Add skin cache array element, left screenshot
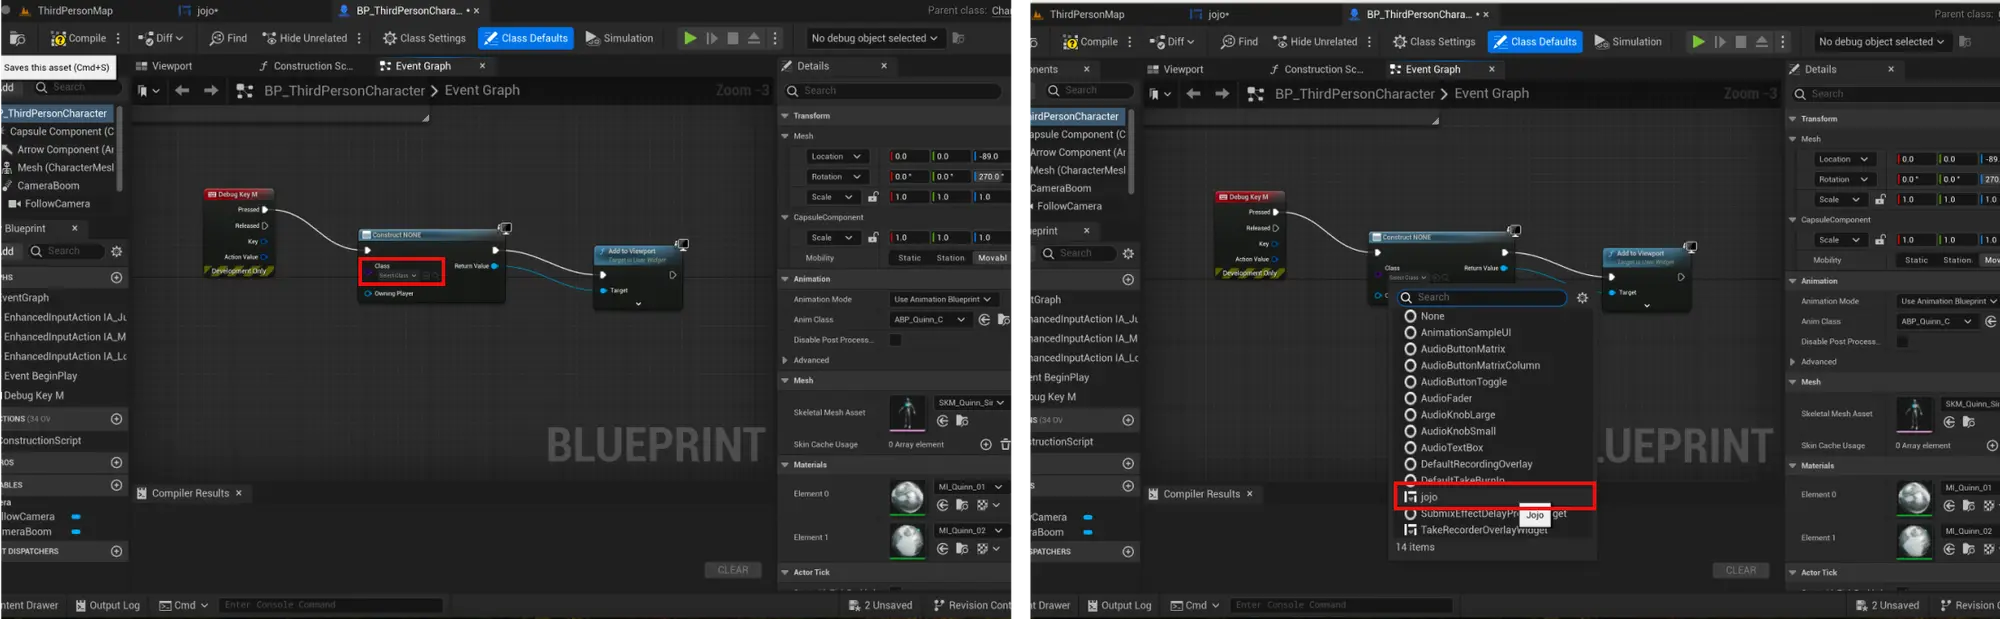Image resolution: width=2000 pixels, height=619 pixels. 986,444
